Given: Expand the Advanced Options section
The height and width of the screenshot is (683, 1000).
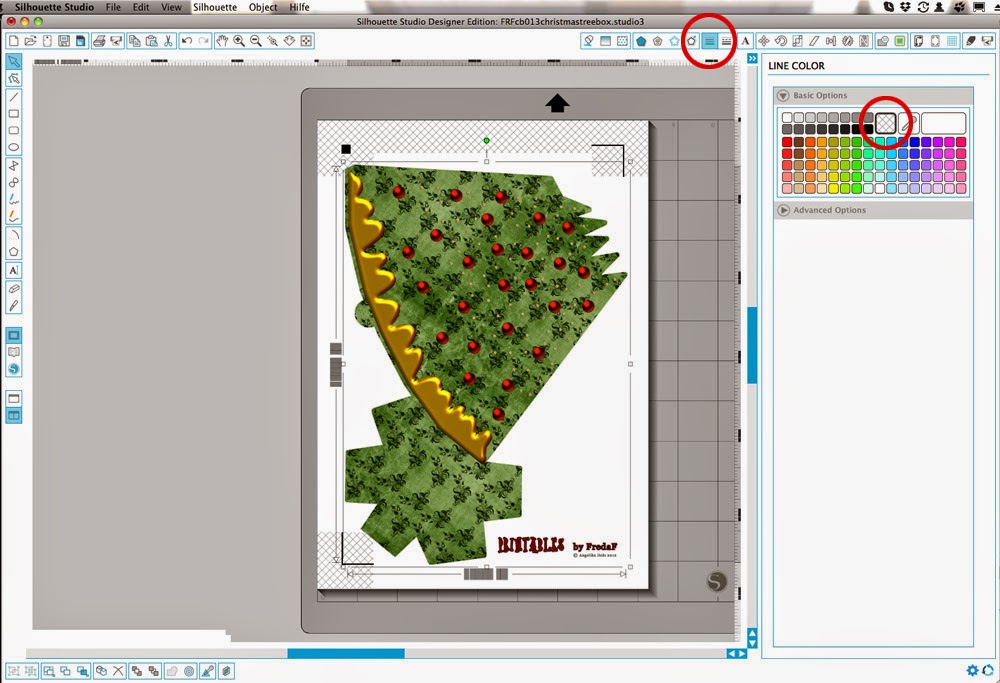Looking at the screenshot, I should click(783, 210).
